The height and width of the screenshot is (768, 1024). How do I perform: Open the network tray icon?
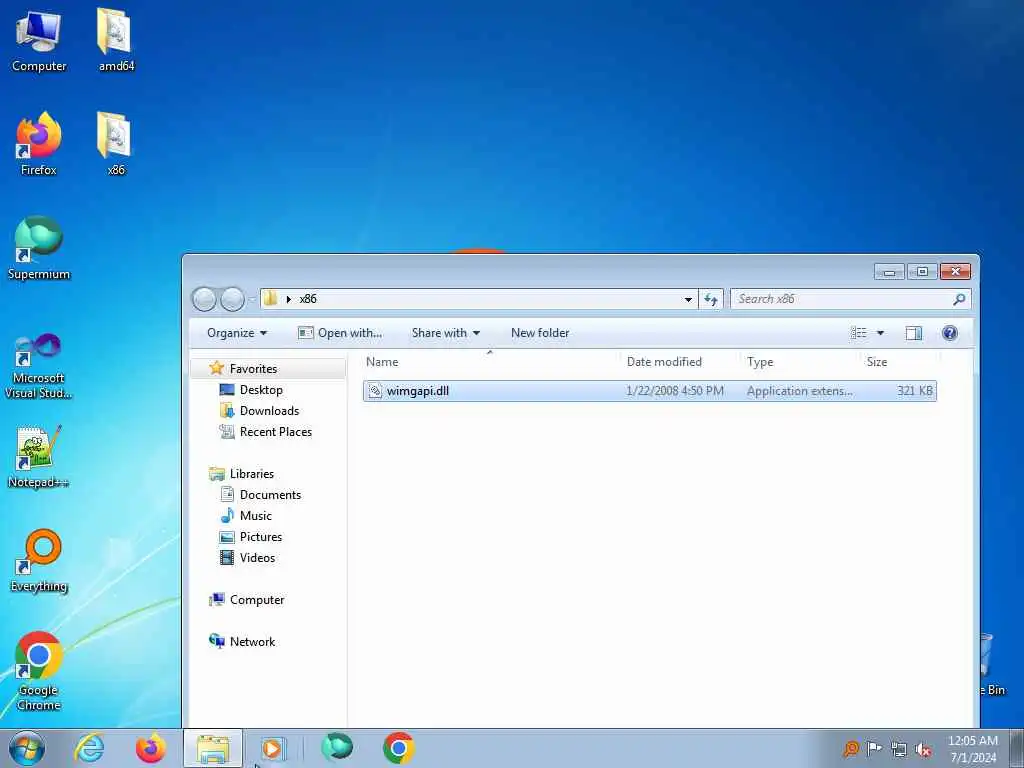pyautogui.click(x=899, y=749)
